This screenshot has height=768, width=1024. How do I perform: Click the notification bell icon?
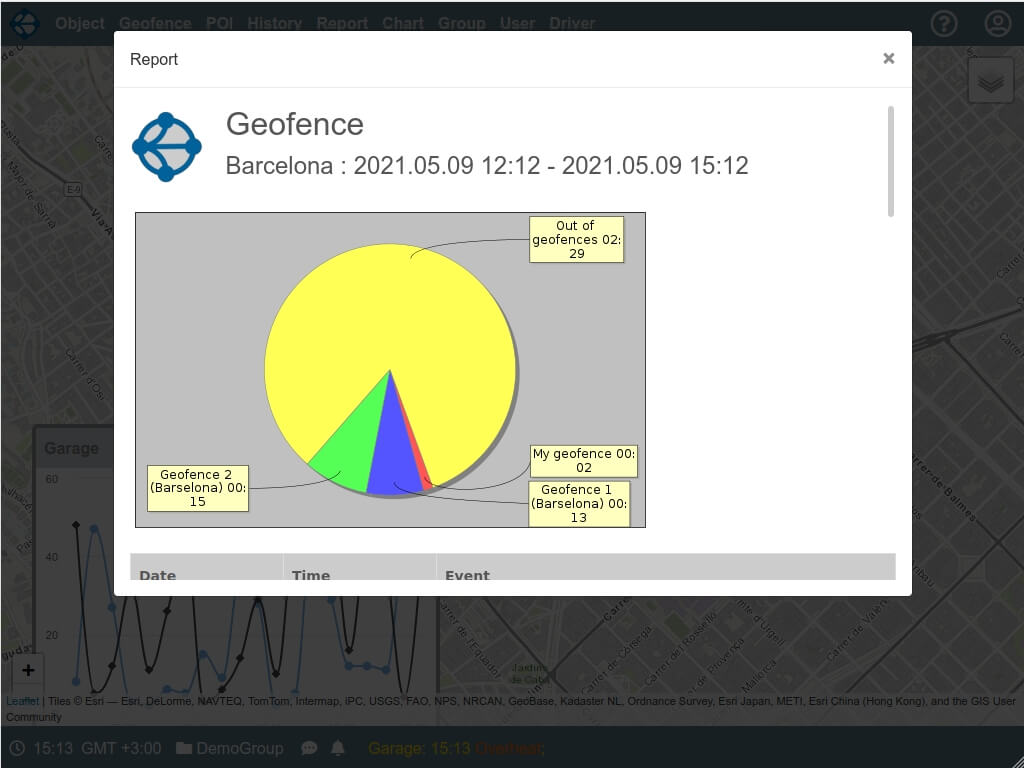tap(338, 748)
